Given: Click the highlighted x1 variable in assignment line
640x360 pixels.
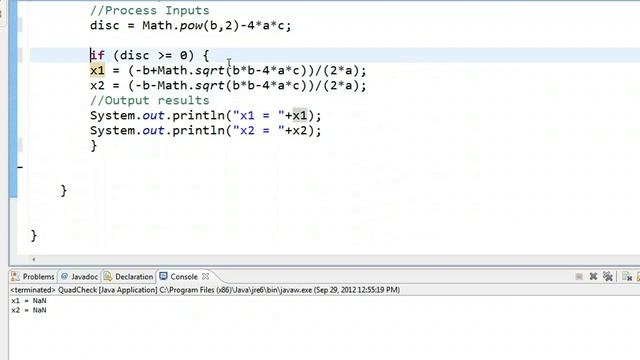Looking at the screenshot, I should pyautogui.click(x=97, y=70).
